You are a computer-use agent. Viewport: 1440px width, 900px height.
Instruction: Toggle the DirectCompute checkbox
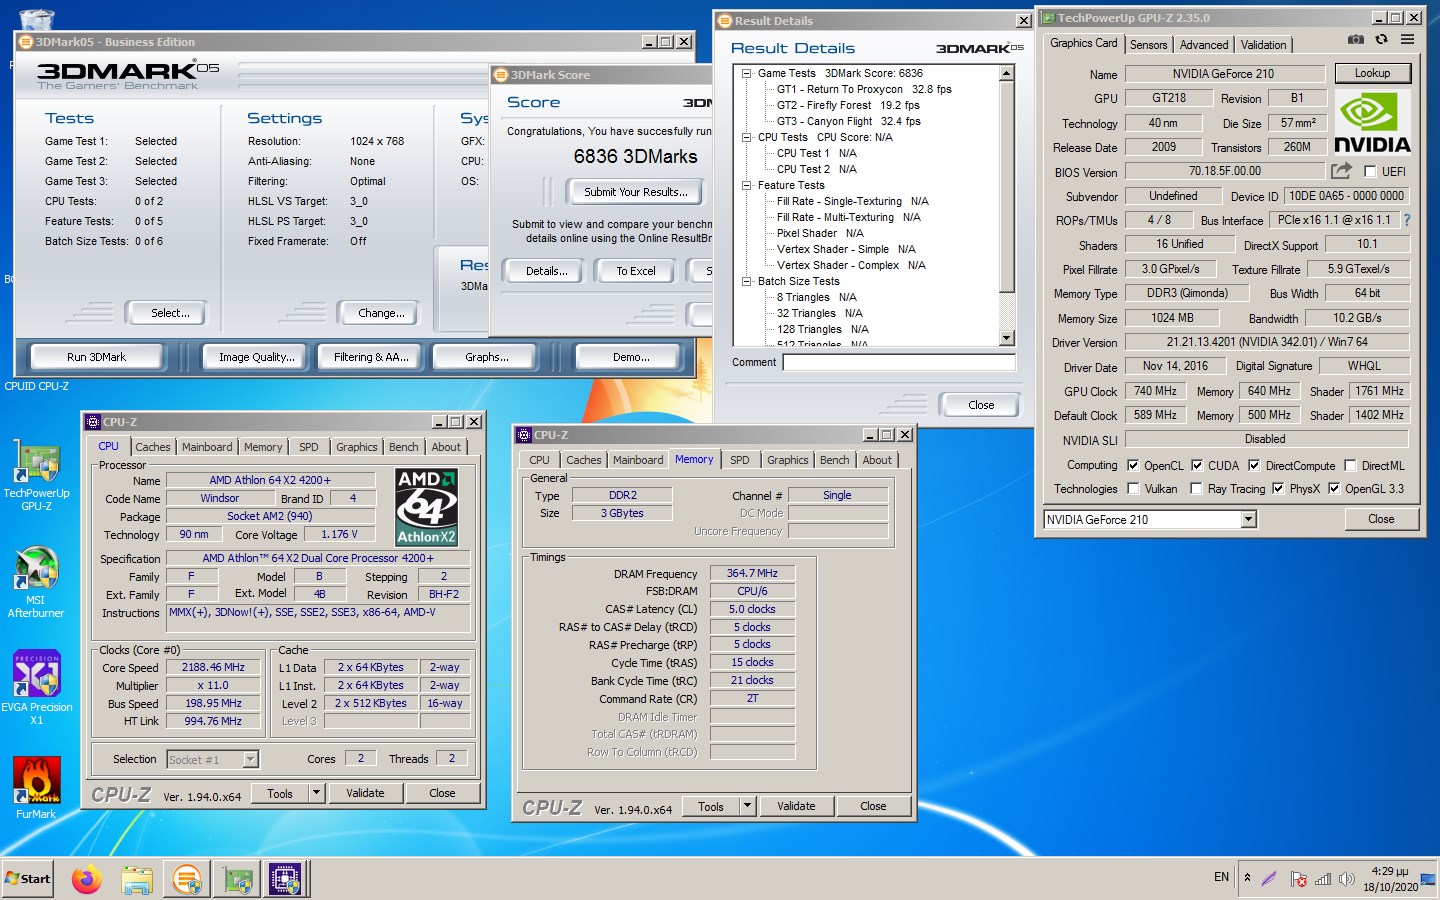1254,465
